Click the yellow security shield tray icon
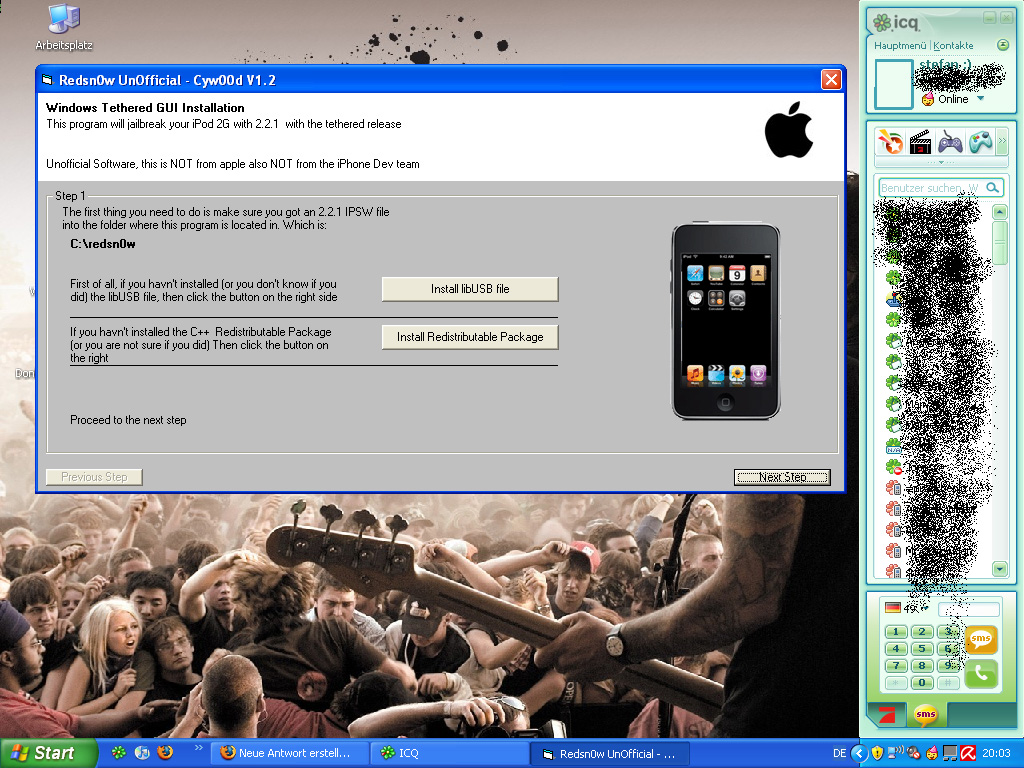Image resolution: width=1024 pixels, height=768 pixels. point(877,753)
